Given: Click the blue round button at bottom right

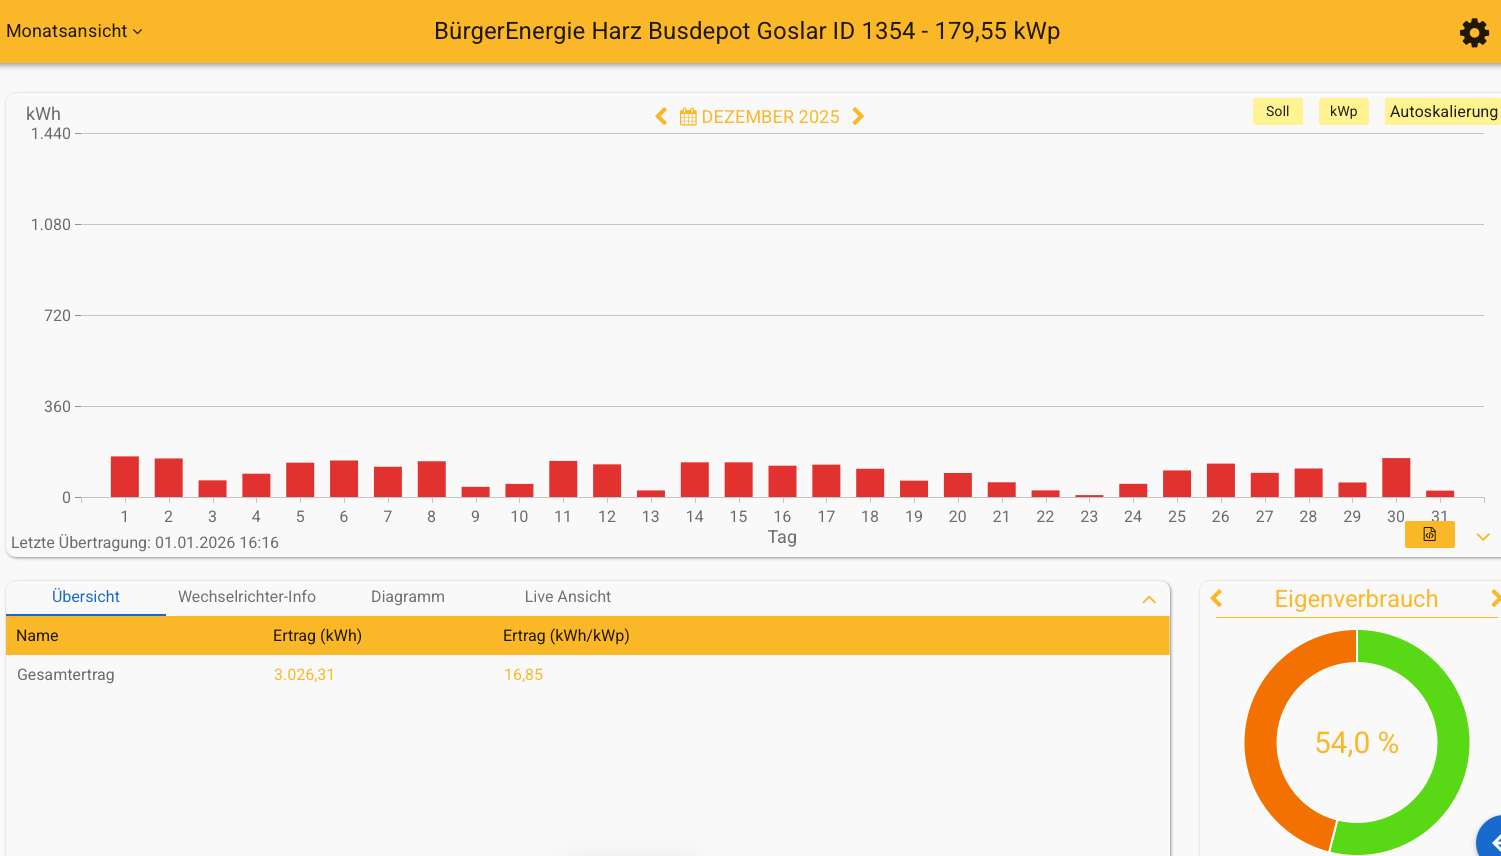Looking at the screenshot, I should coord(1492,840).
